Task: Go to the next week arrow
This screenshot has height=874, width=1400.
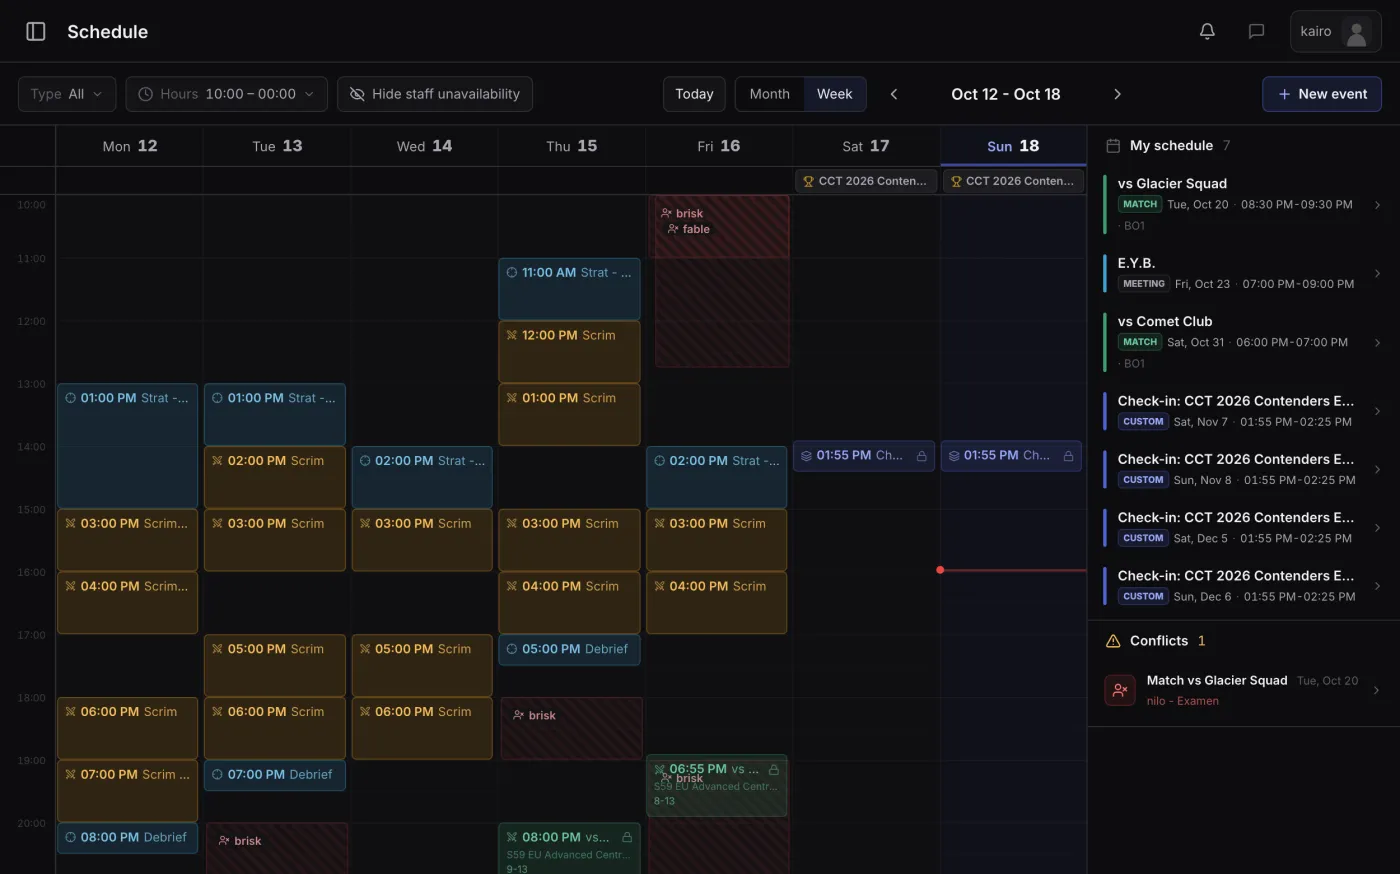Action: click(x=1117, y=94)
